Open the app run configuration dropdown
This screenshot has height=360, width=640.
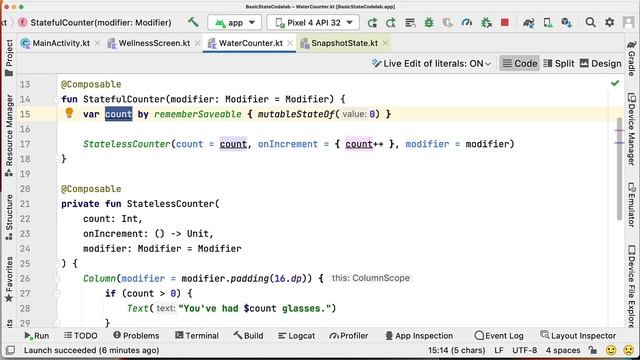(235, 22)
